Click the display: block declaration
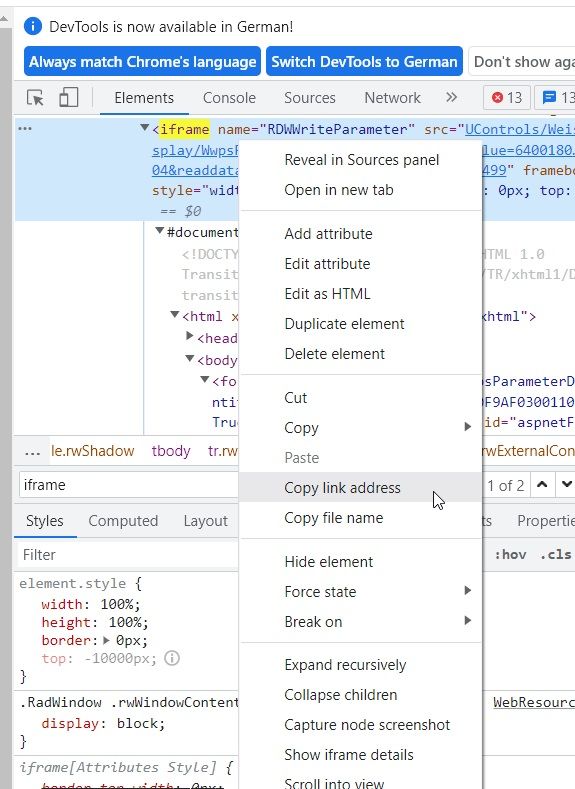 (103, 724)
